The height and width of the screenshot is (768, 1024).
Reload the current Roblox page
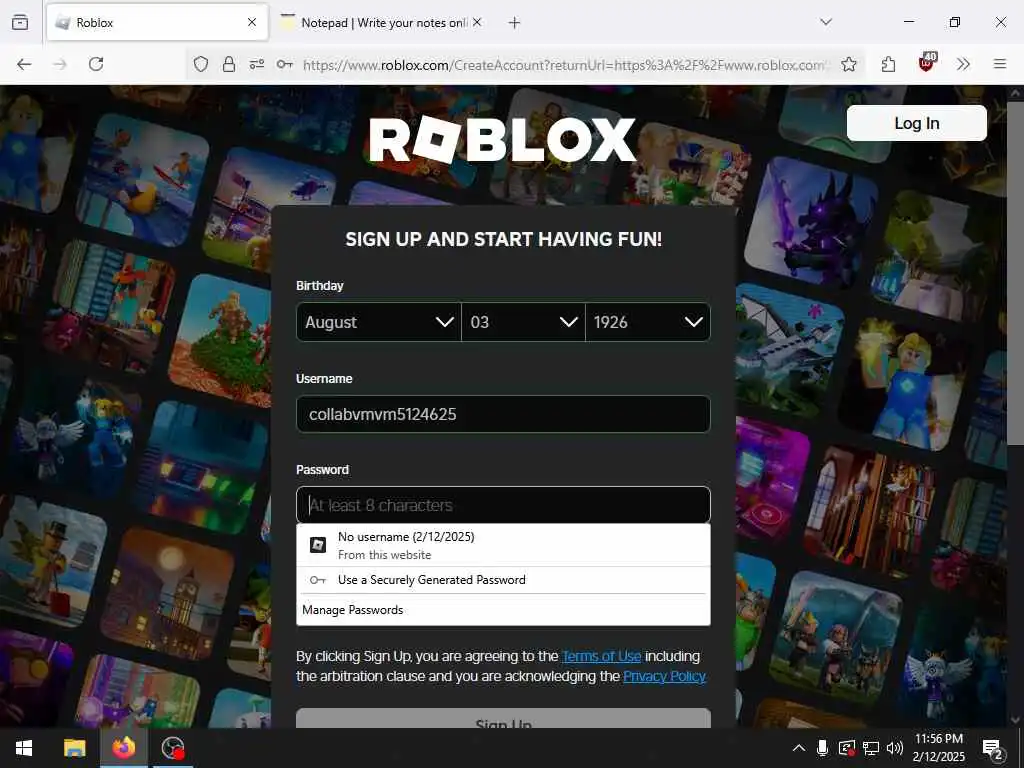(x=96, y=64)
